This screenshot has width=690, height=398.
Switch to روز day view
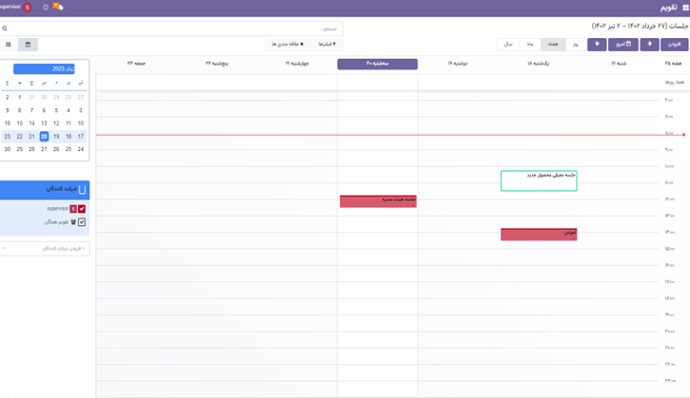tap(576, 44)
